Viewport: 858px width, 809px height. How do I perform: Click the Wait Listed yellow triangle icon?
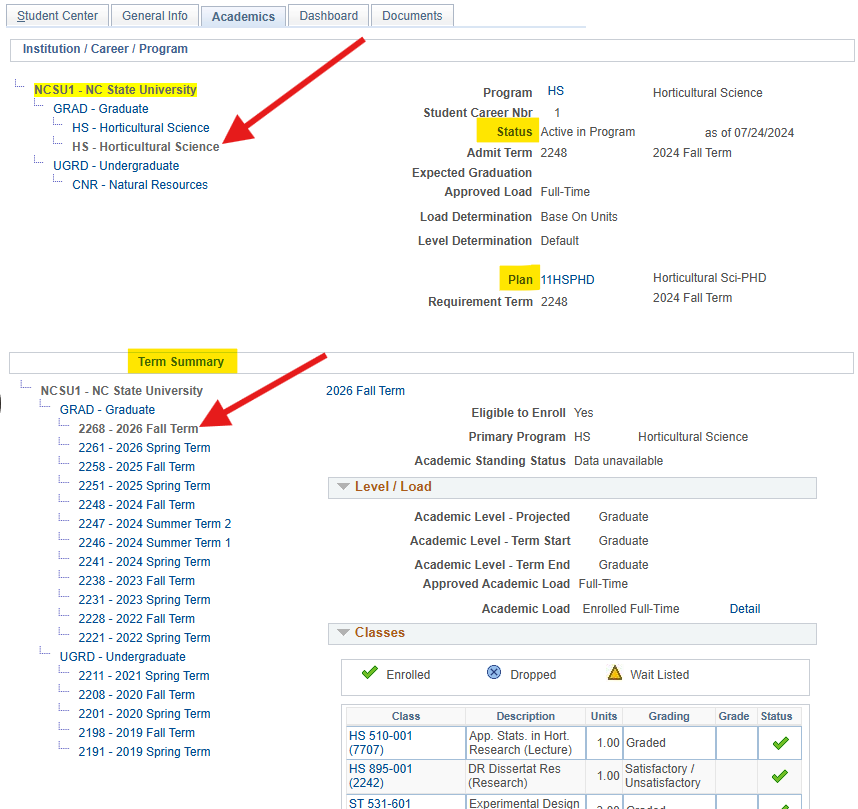pos(615,673)
